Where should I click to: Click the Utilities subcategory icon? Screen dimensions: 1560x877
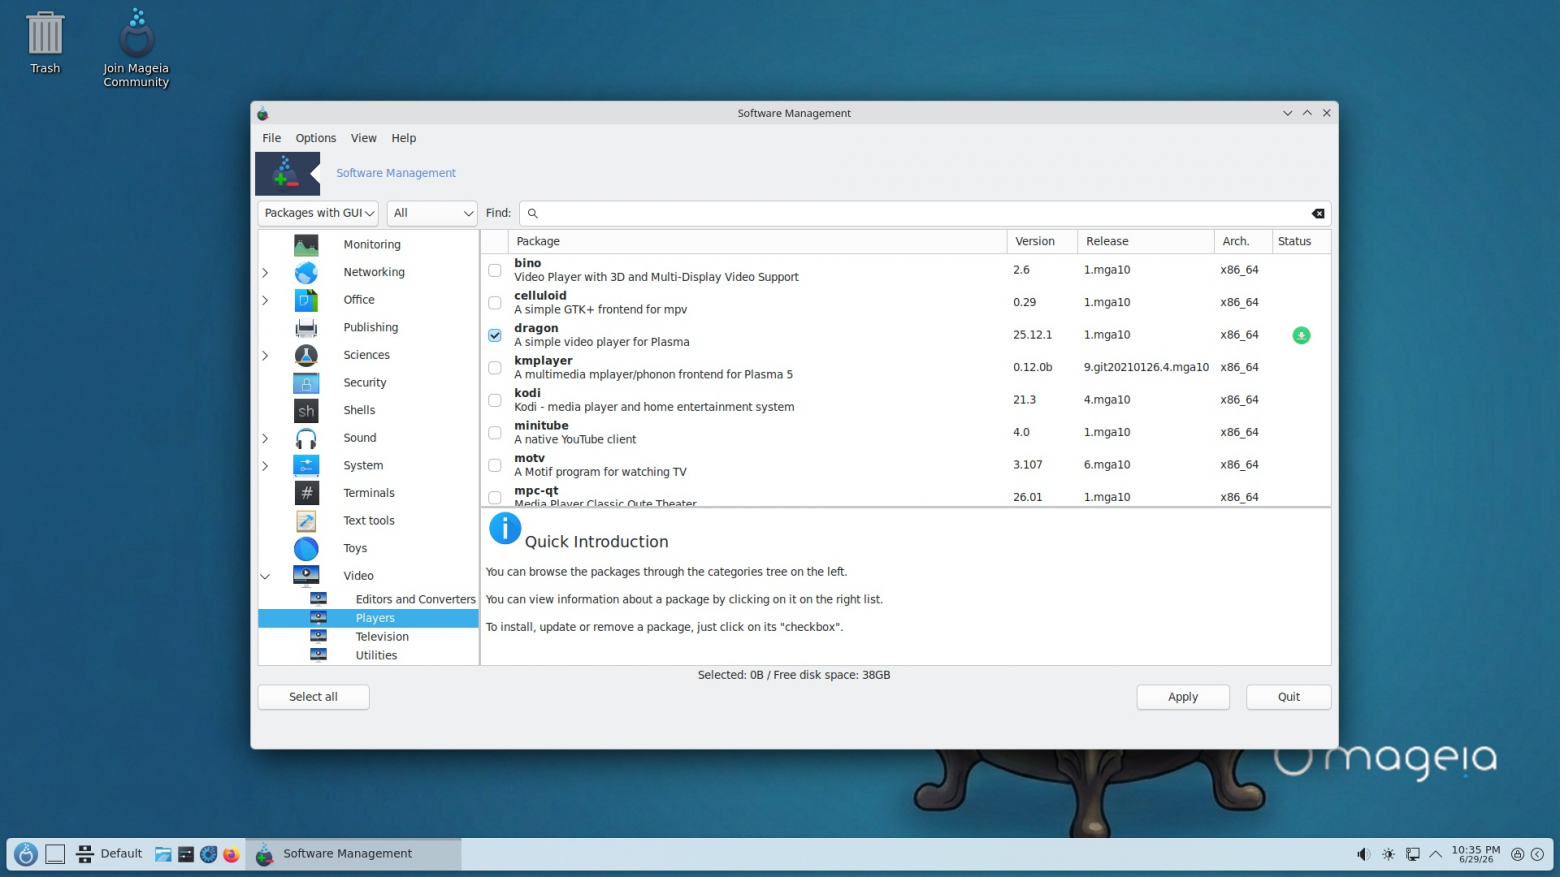coord(318,655)
